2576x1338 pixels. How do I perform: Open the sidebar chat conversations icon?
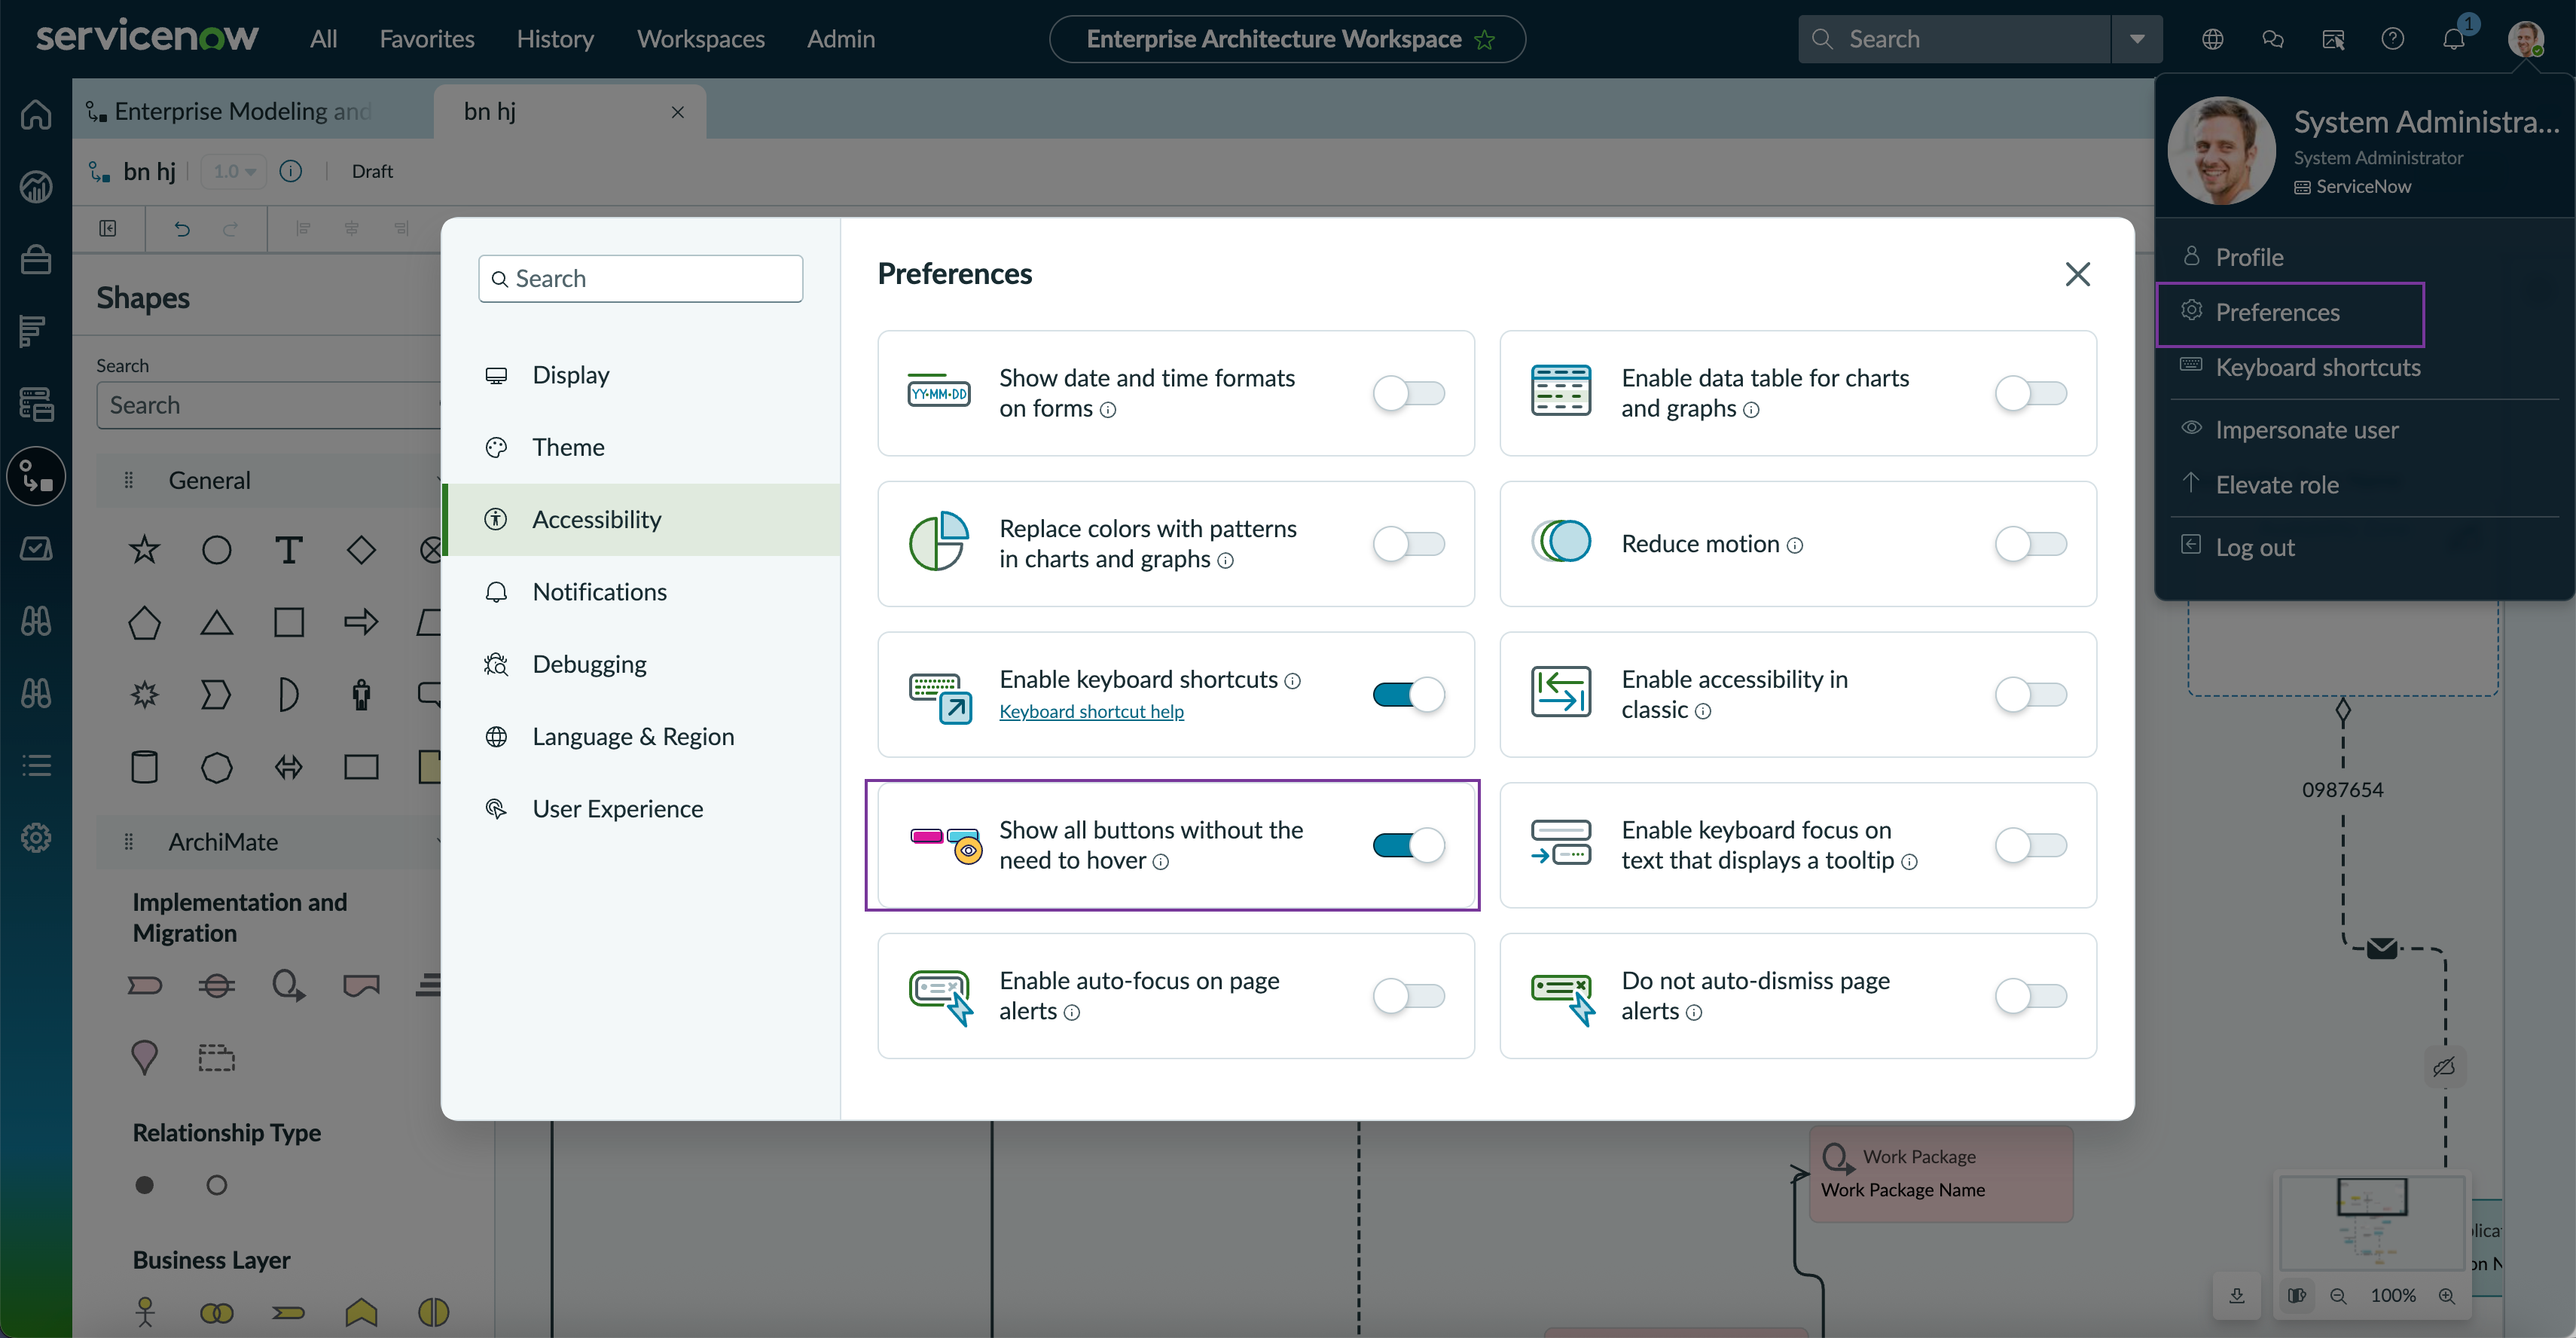pyautogui.click(x=2273, y=39)
